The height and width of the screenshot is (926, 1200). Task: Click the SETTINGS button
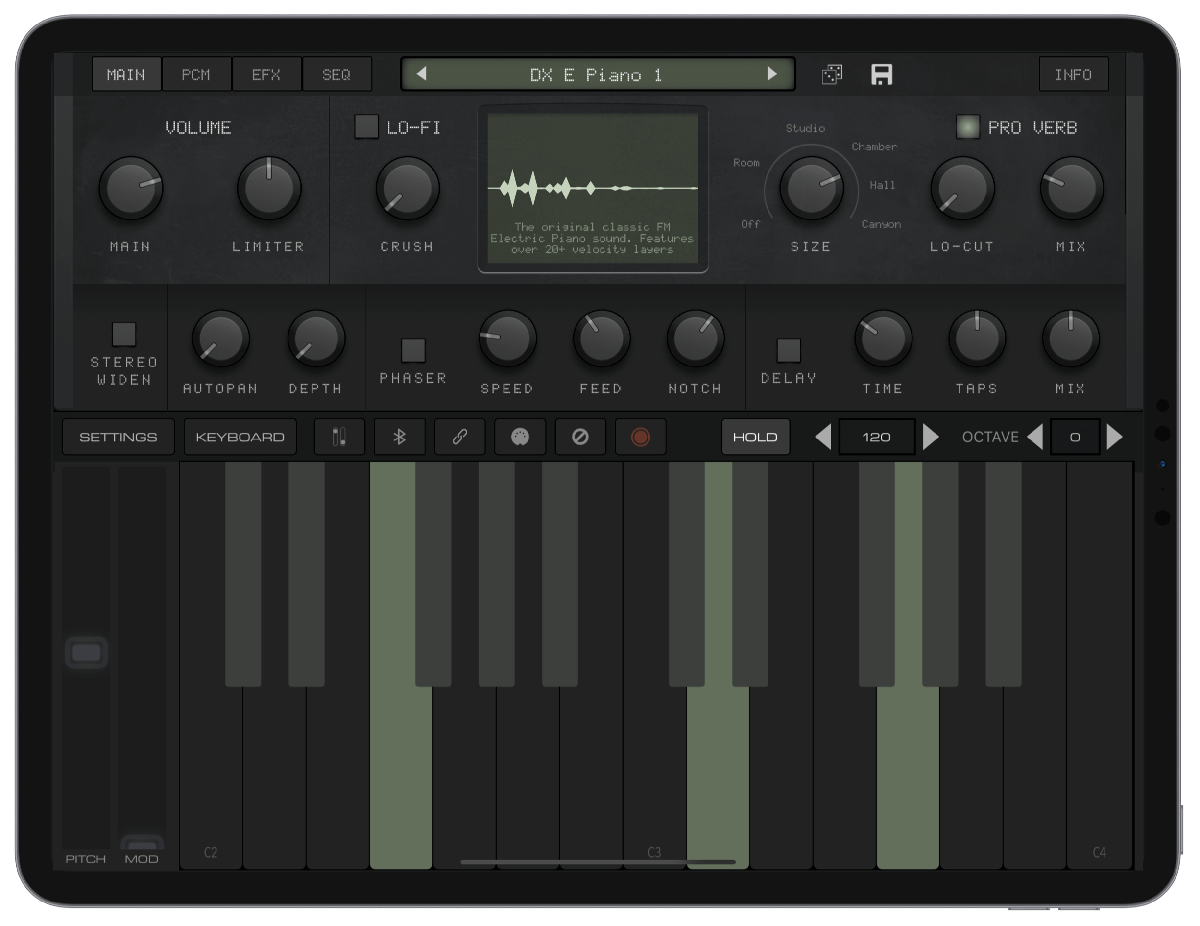pos(118,437)
